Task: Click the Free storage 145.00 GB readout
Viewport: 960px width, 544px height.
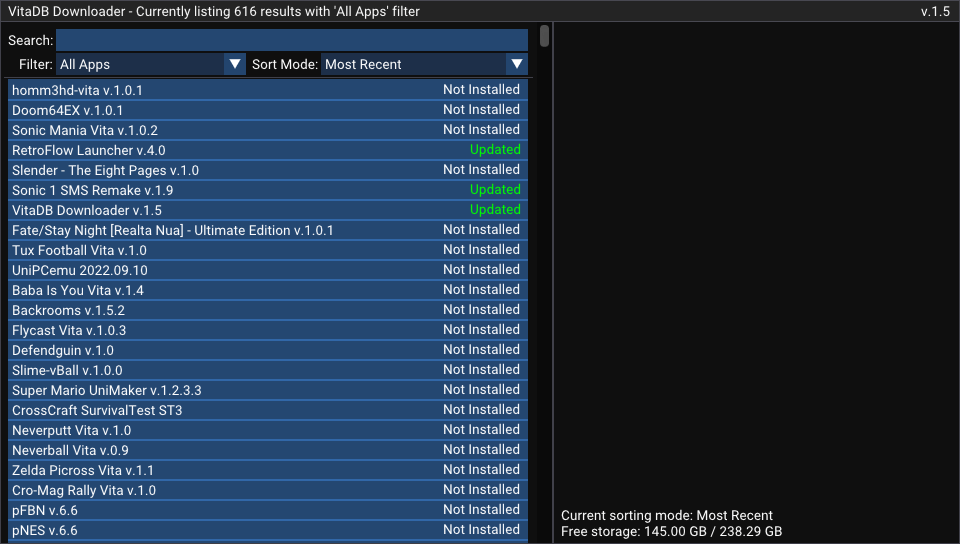Action: click(x=671, y=531)
